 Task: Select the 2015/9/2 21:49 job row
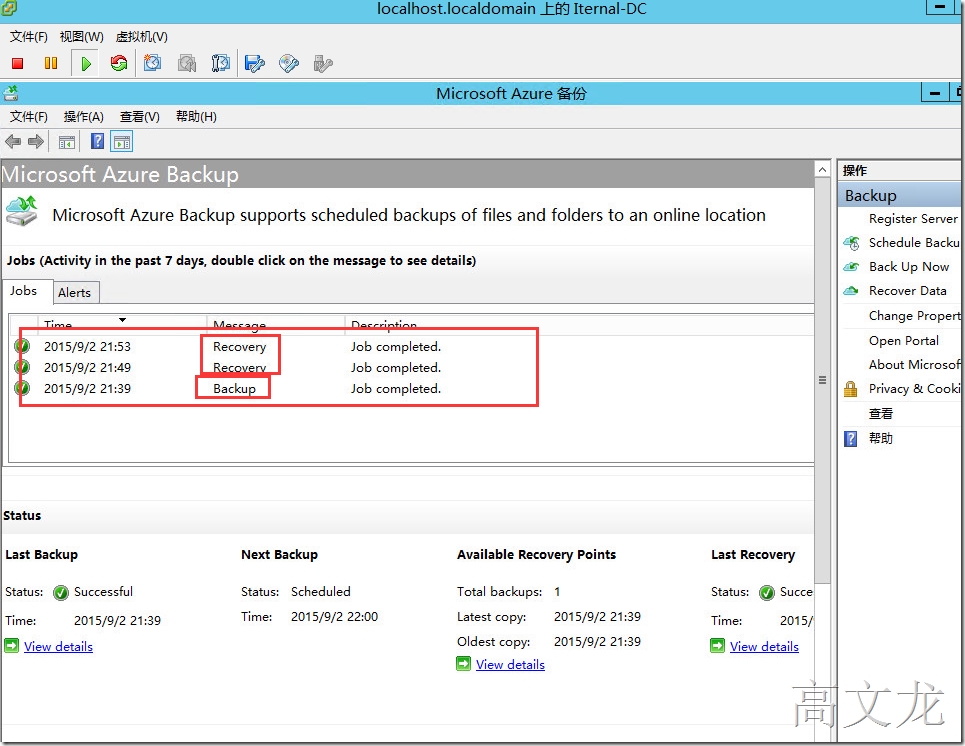[411, 367]
